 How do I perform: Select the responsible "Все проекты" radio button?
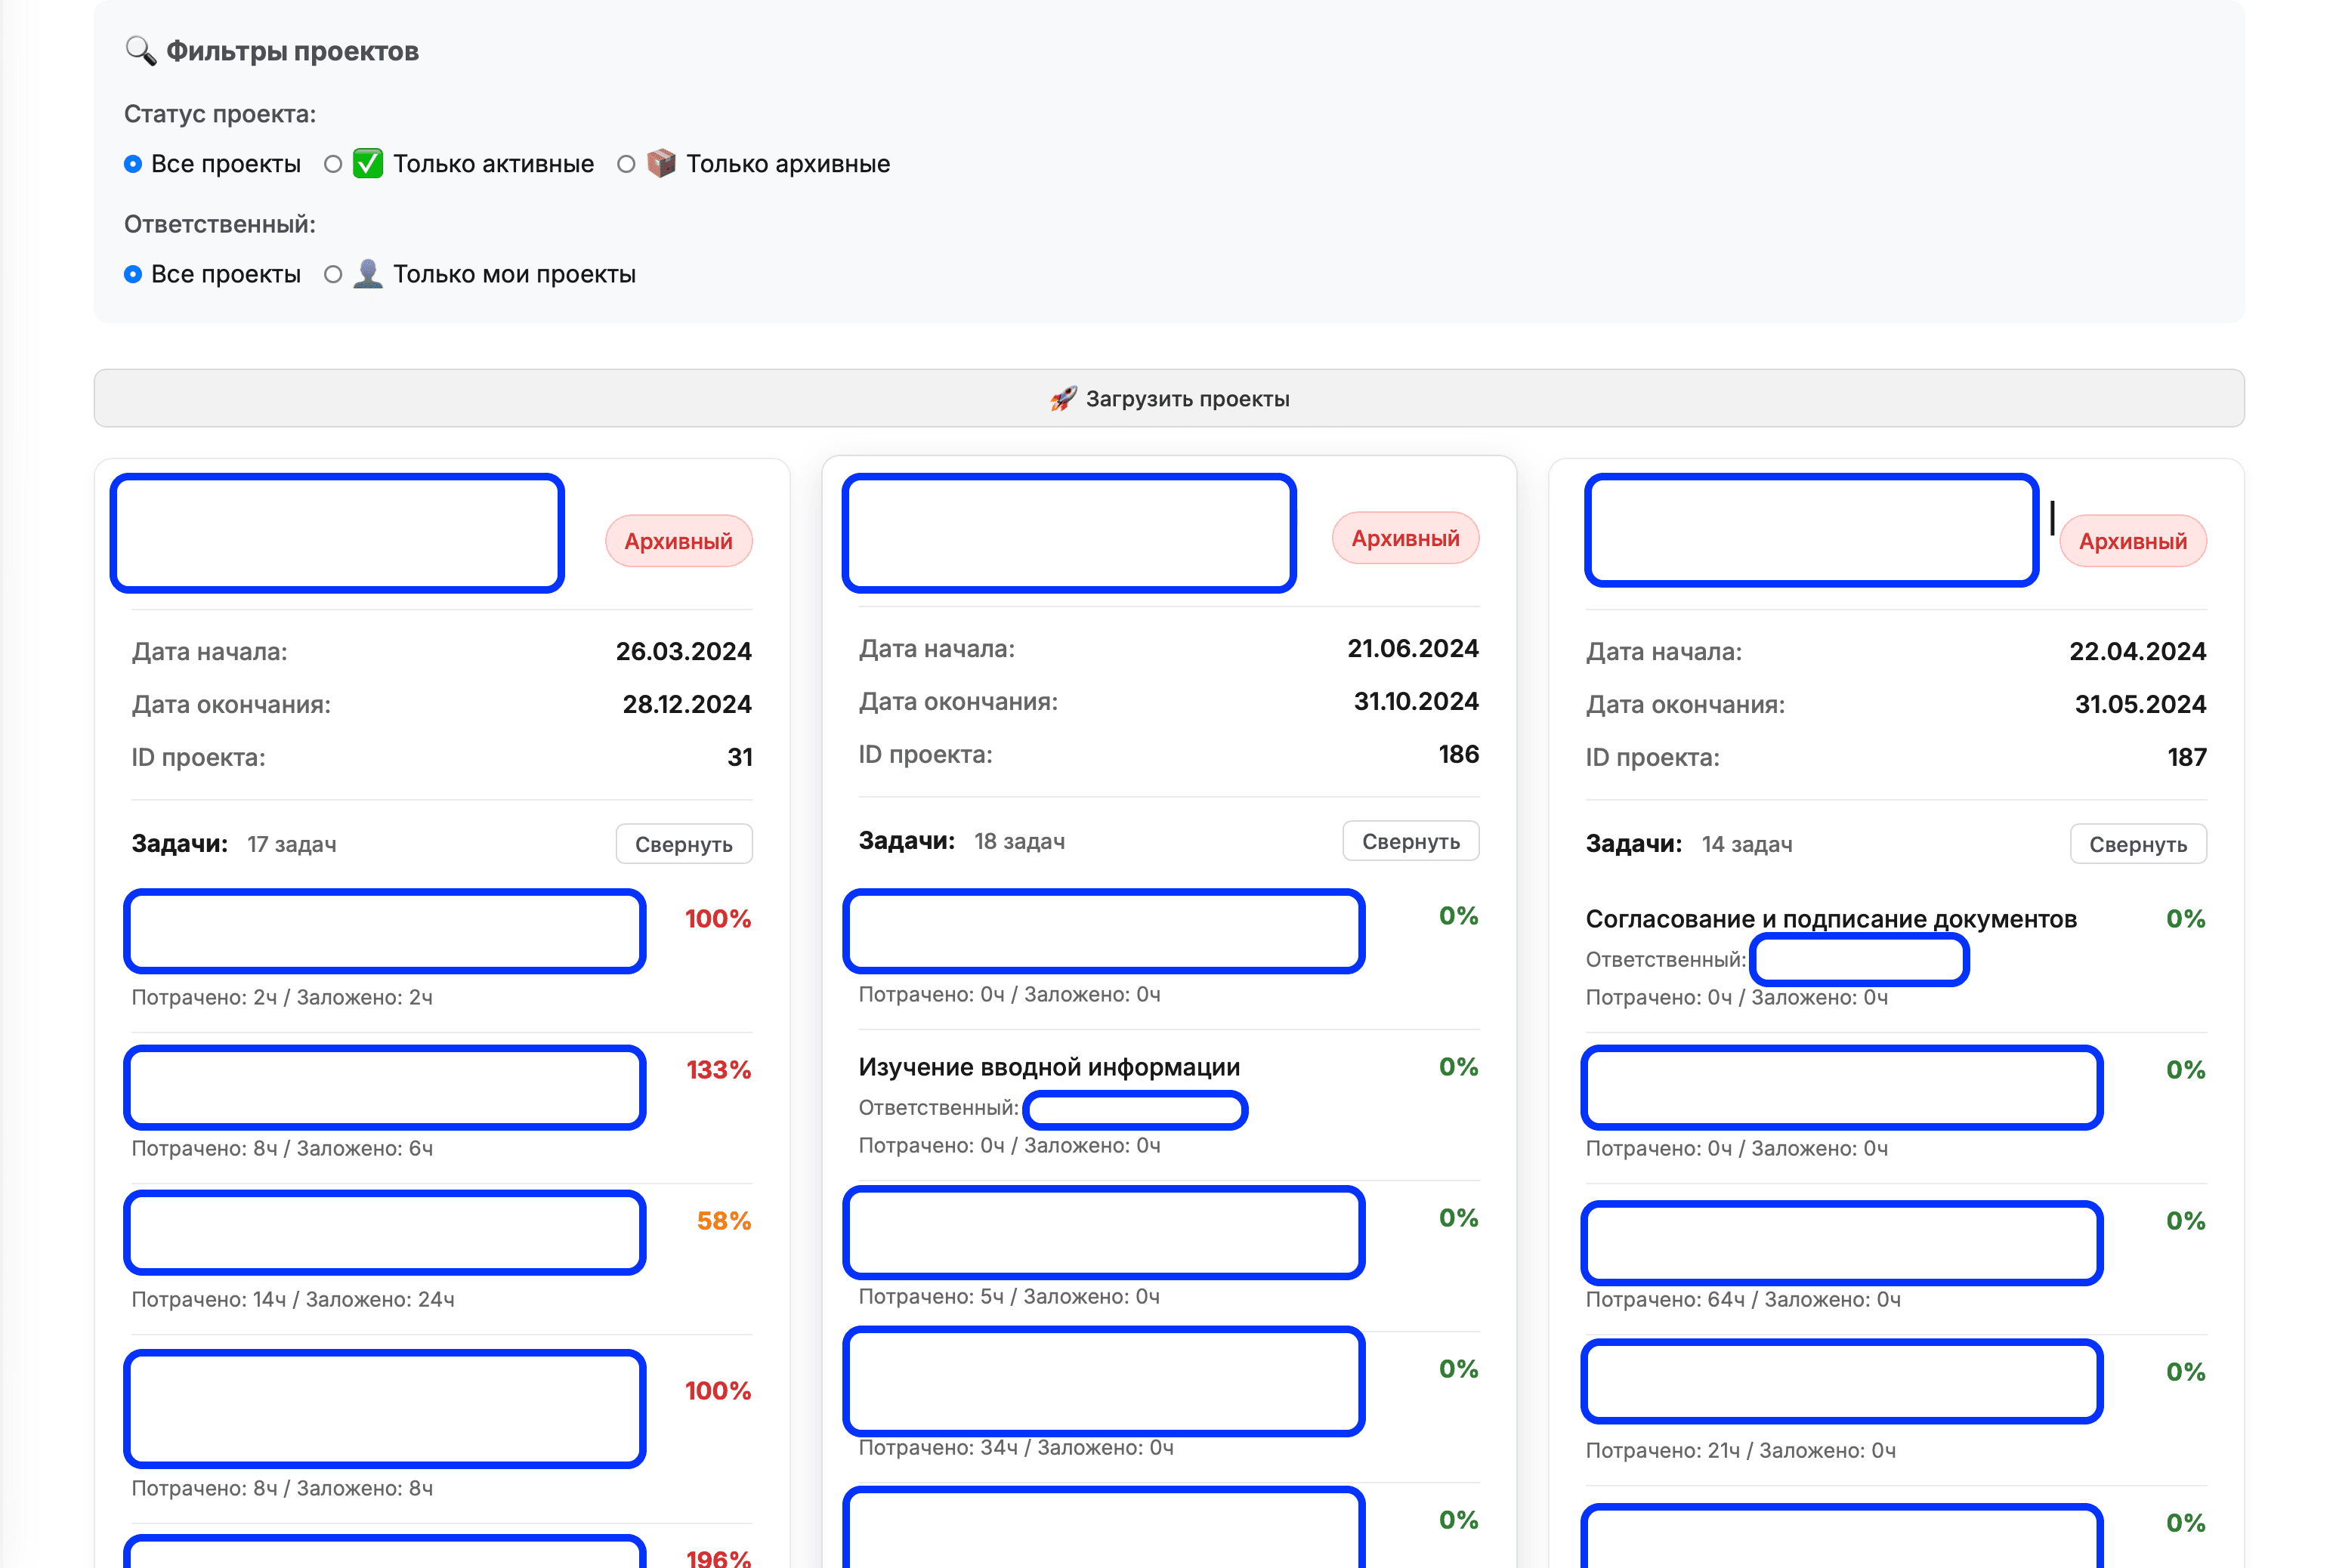click(x=133, y=274)
